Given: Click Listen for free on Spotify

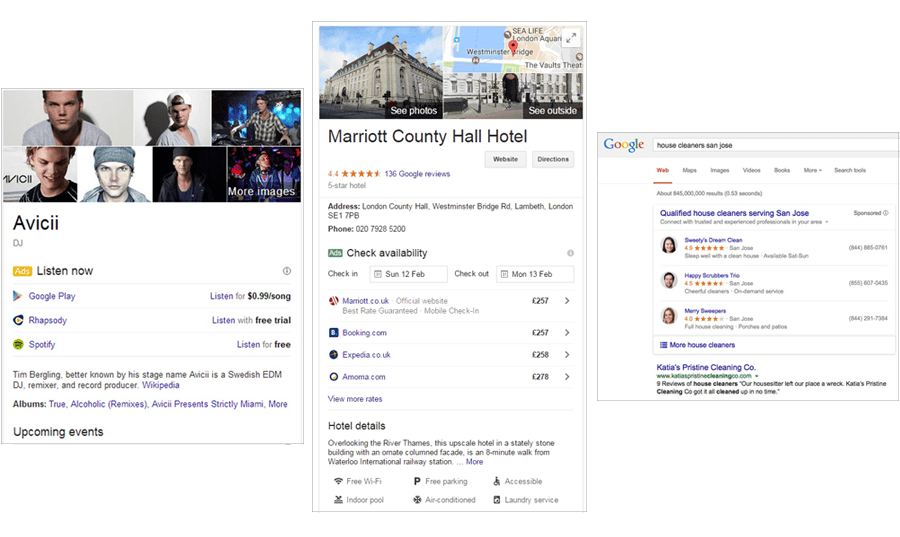Looking at the screenshot, I should (x=263, y=344).
